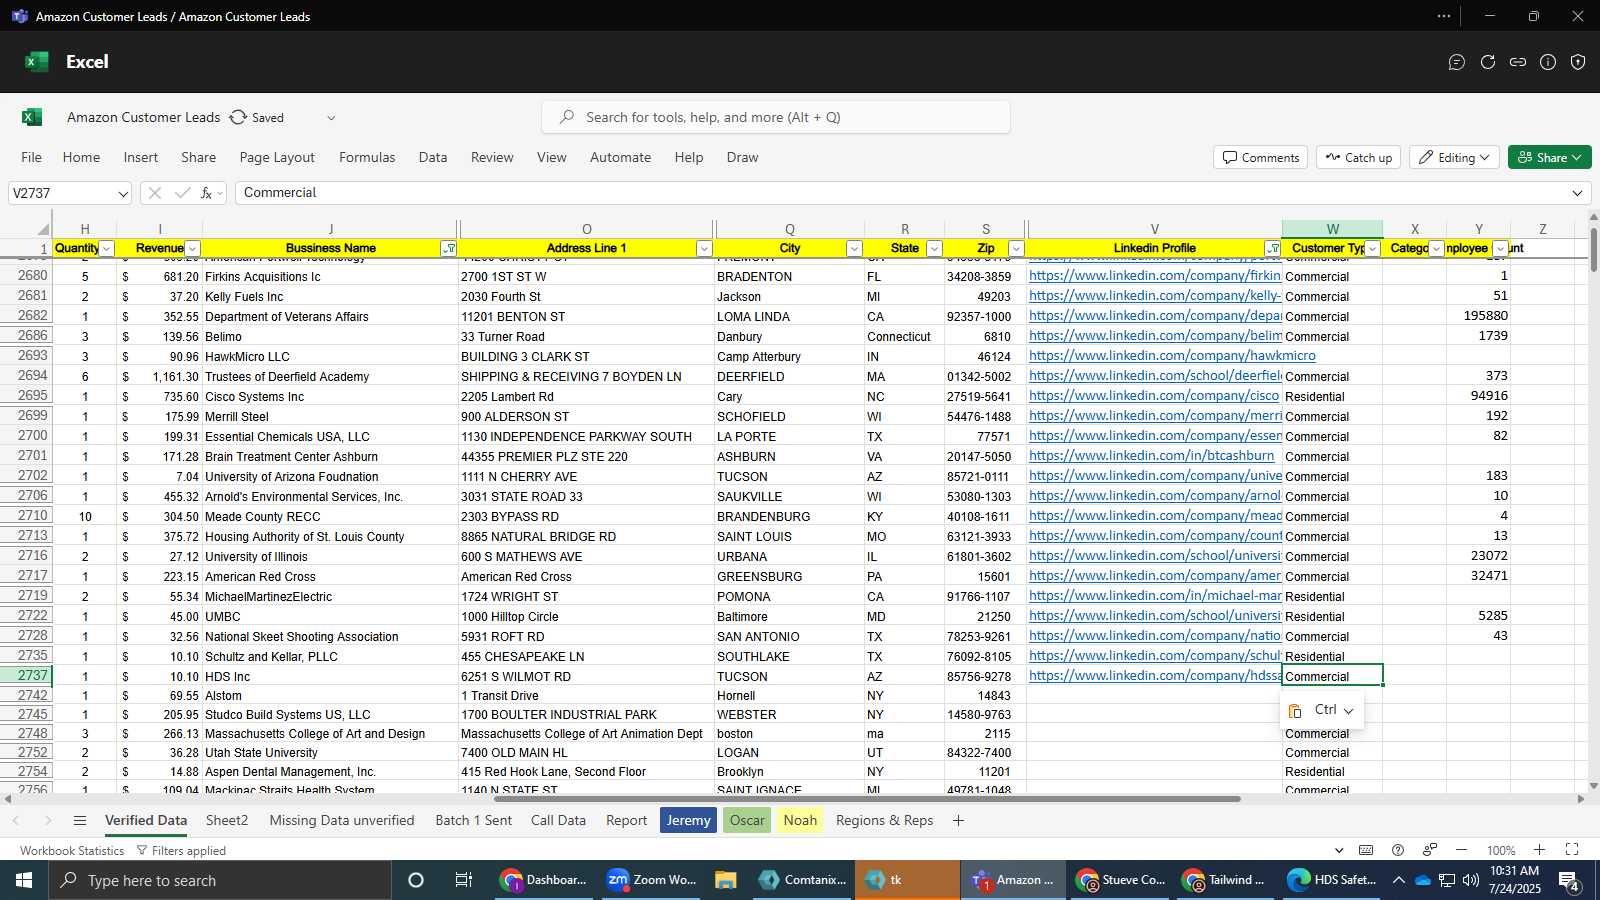
Task: Select the cell containing American Red Cross business name
Action: click(330, 576)
